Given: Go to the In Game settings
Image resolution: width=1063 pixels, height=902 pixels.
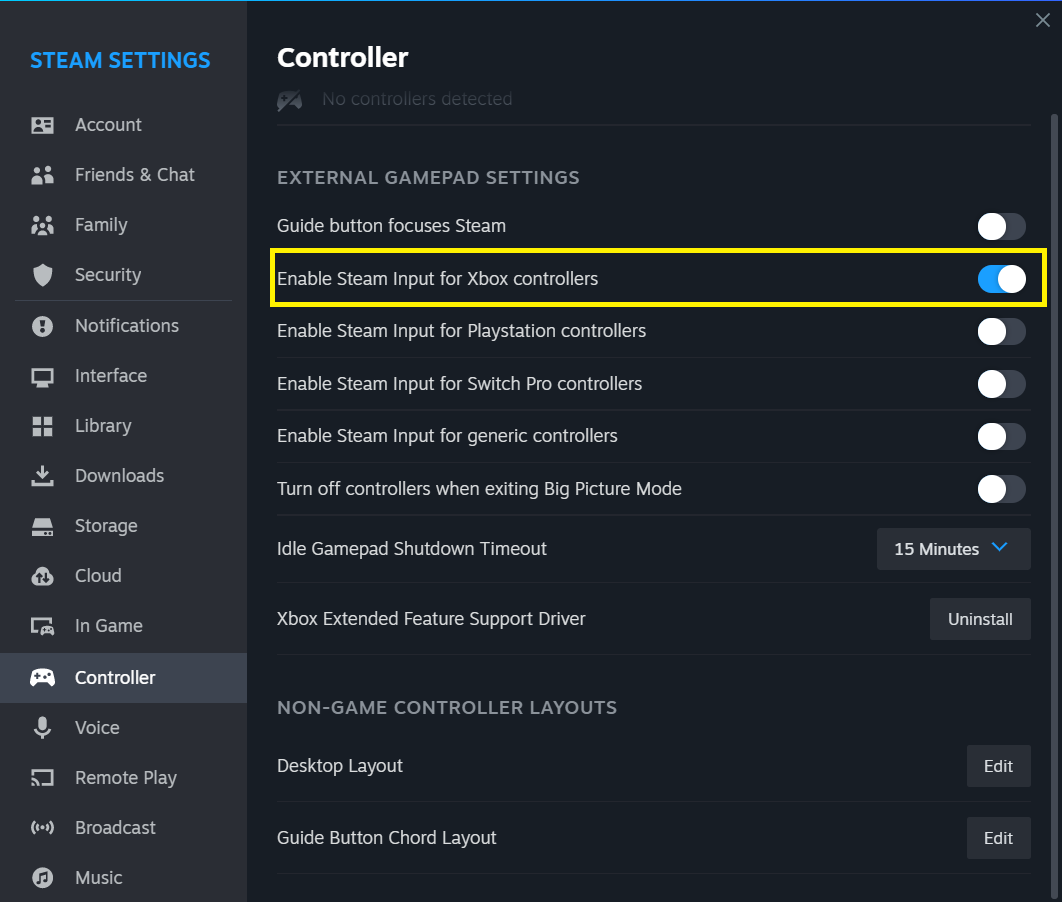Looking at the screenshot, I should coord(108,626).
